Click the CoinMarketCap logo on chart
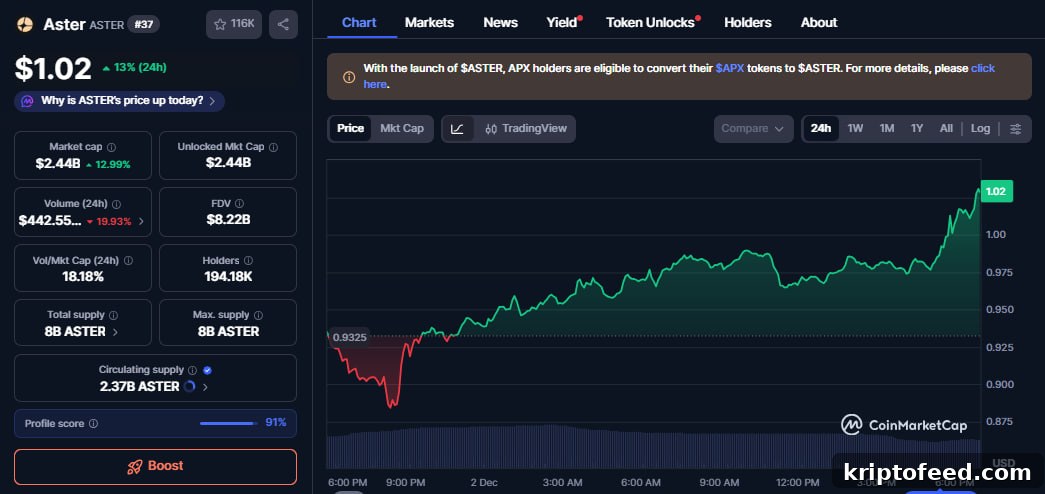The image size is (1045, 494). coord(903,425)
